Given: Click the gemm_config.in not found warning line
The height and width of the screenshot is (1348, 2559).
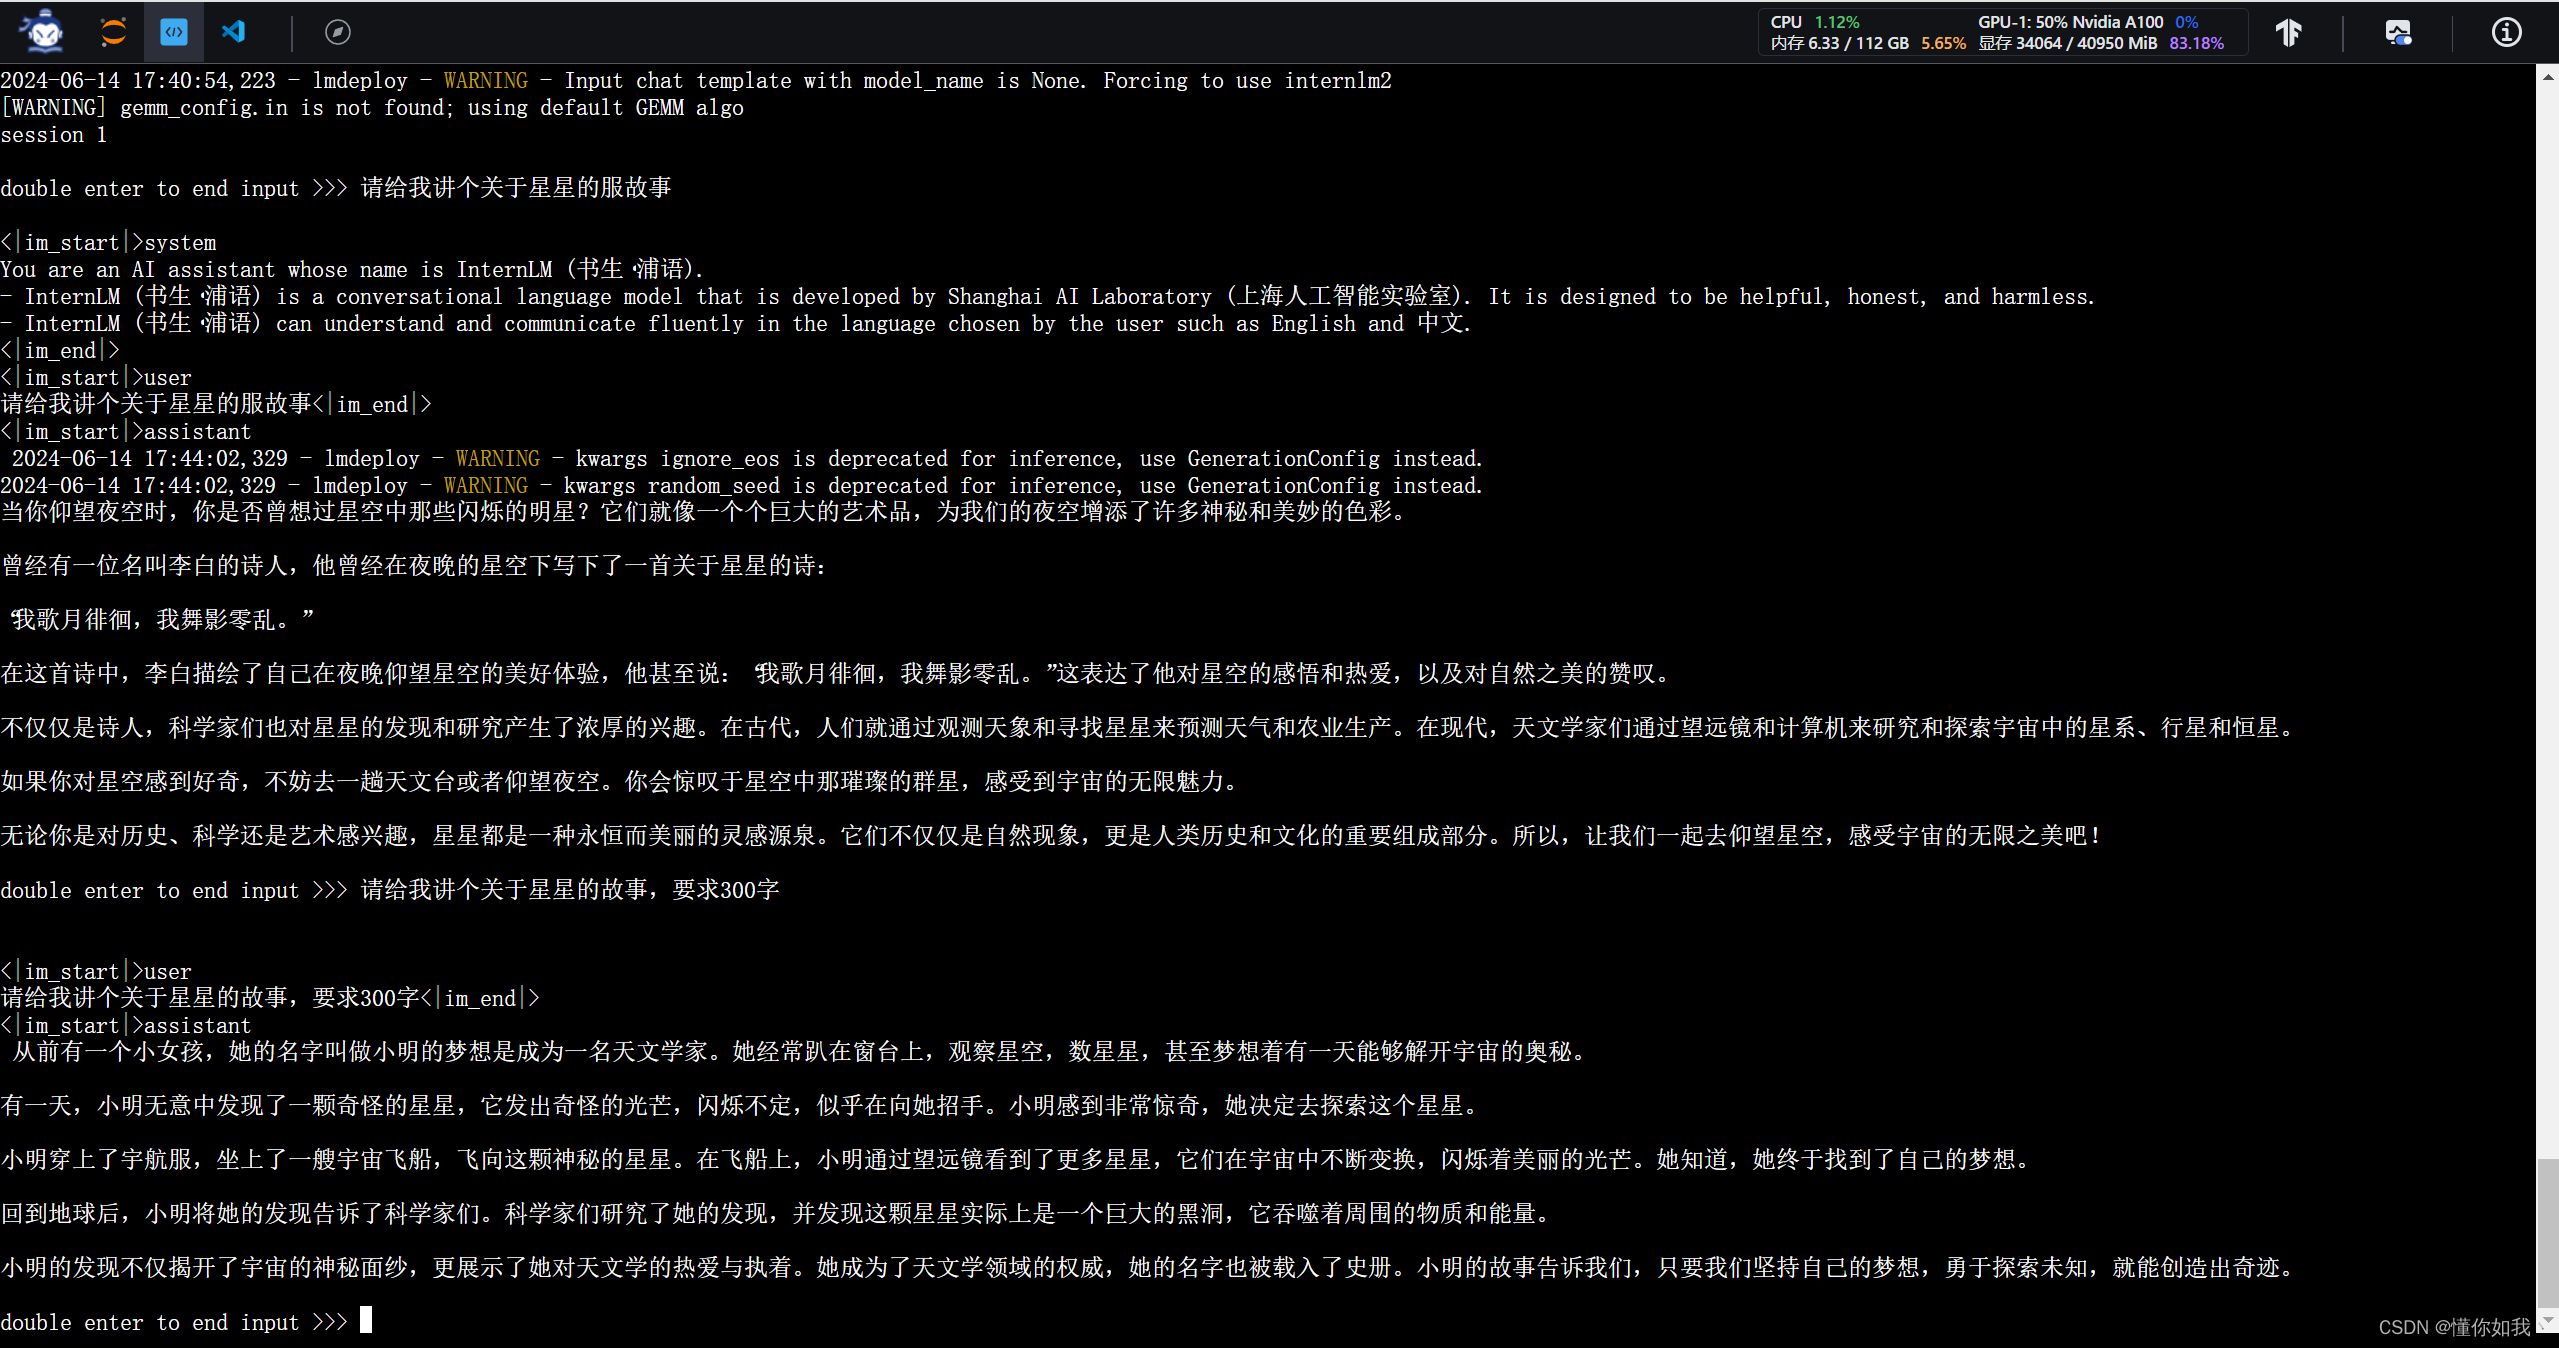Looking at the screenshot, I should point(372,108).
